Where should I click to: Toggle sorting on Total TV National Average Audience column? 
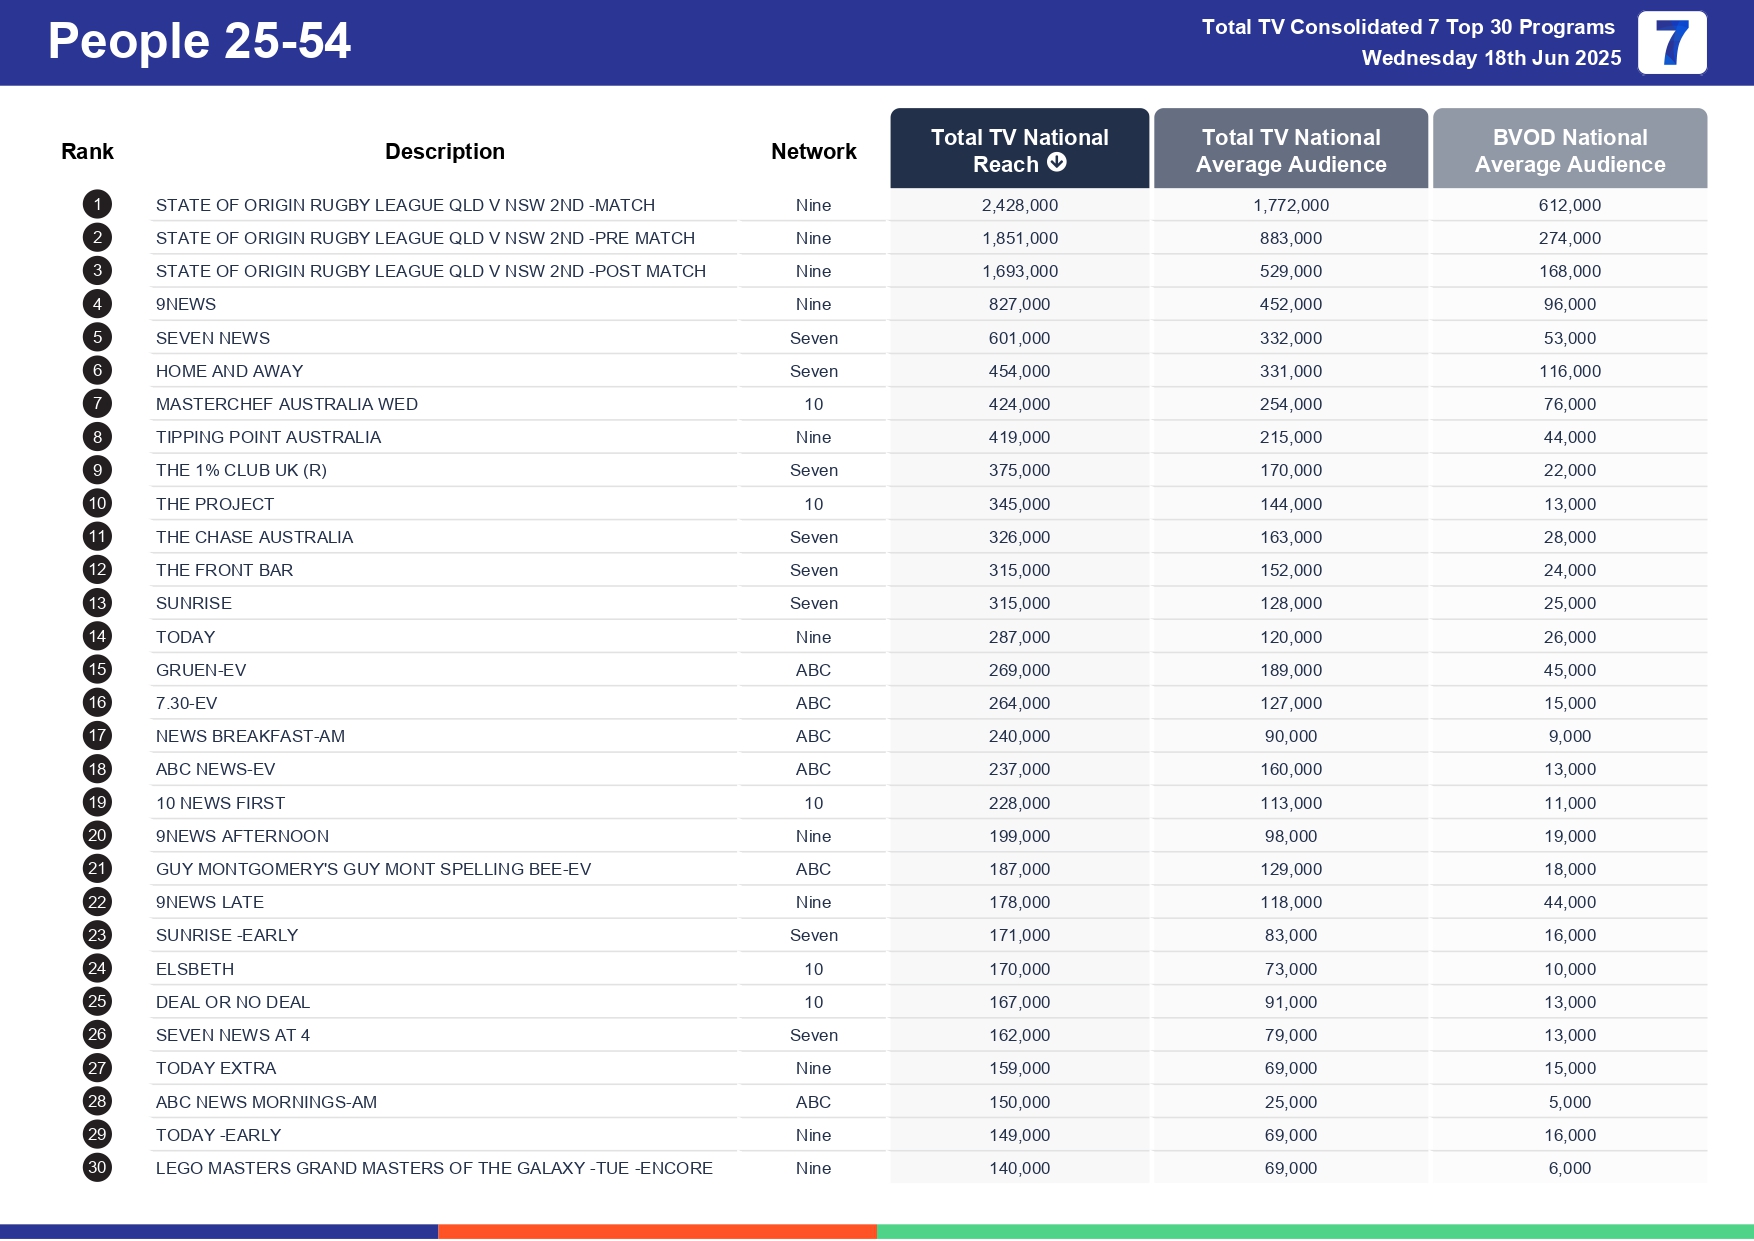point(1290,150)
